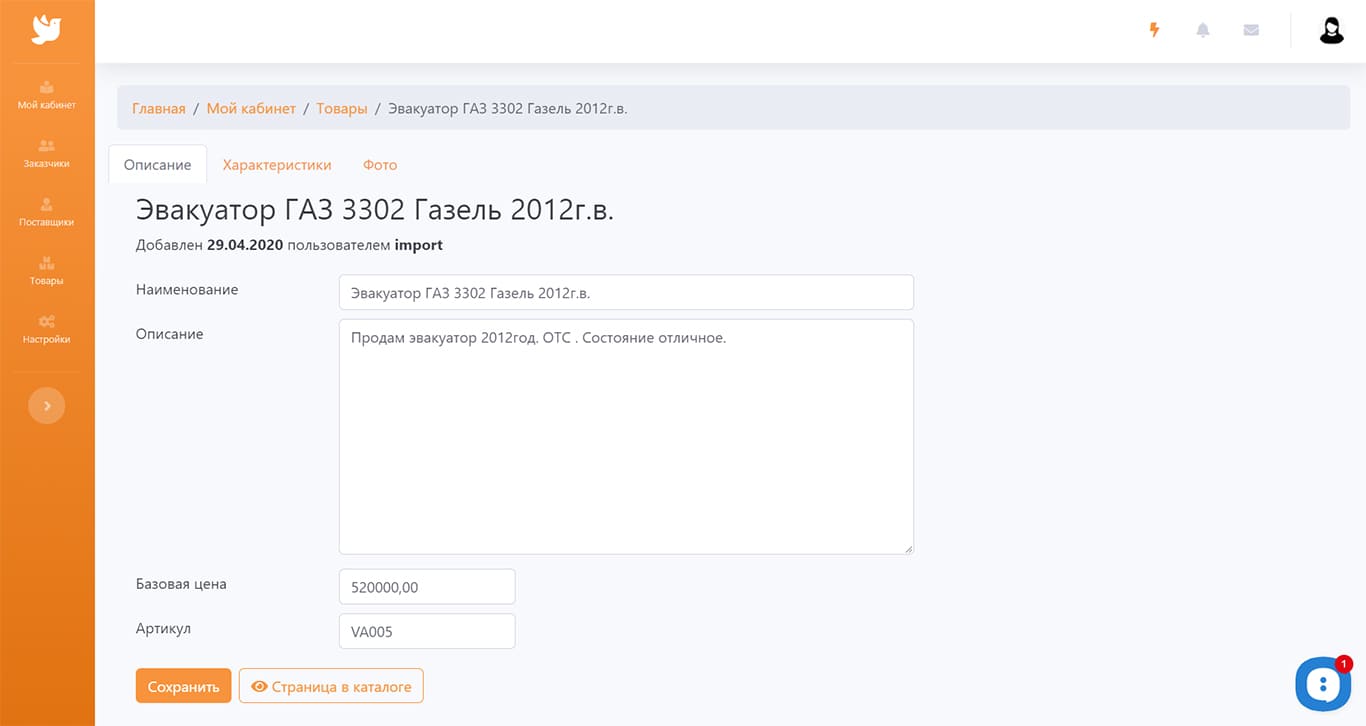Image resolution: width=1366 pixels, height=726 pixels.
Task: Open messages envelope icon
Action: tap(1251, 30)
